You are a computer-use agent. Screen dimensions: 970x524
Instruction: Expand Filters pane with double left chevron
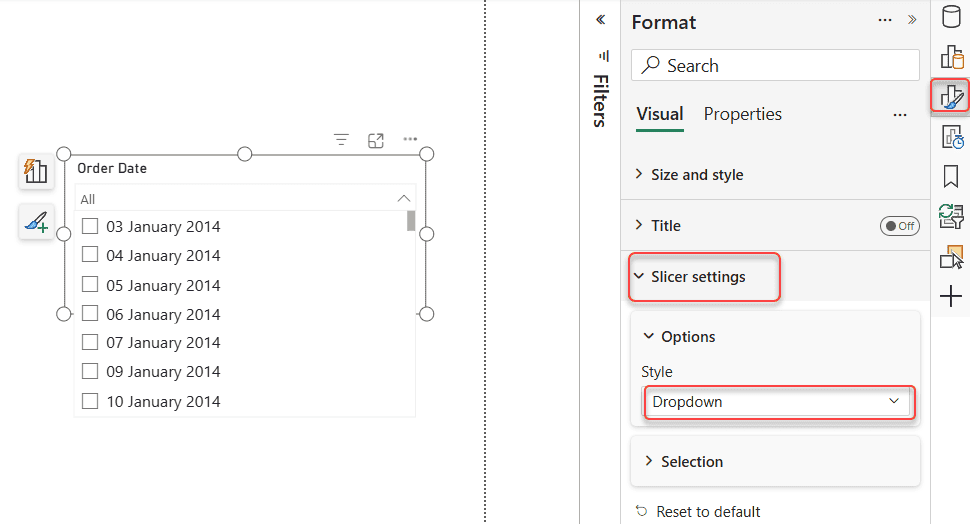click(600, 20)
